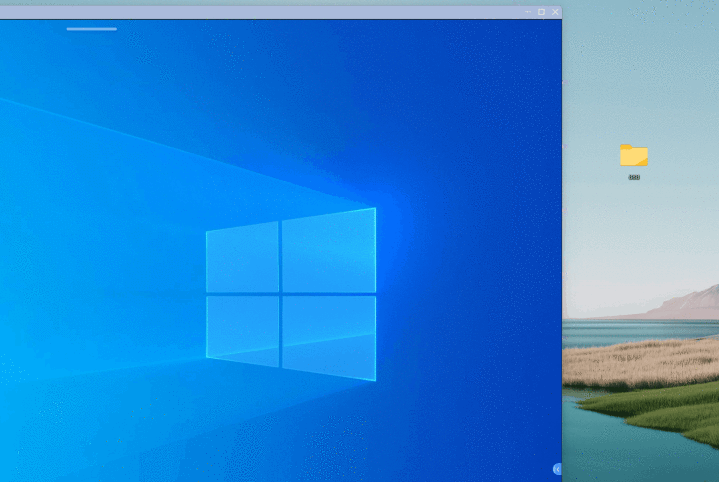719x482 pixels.
Task: Click the small handle bar near the window top
Action: (92, 29)
